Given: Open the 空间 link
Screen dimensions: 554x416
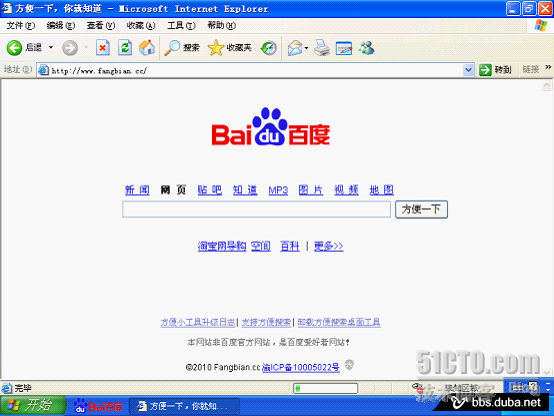Looking at the screenshot, I should tap(261, 246).
